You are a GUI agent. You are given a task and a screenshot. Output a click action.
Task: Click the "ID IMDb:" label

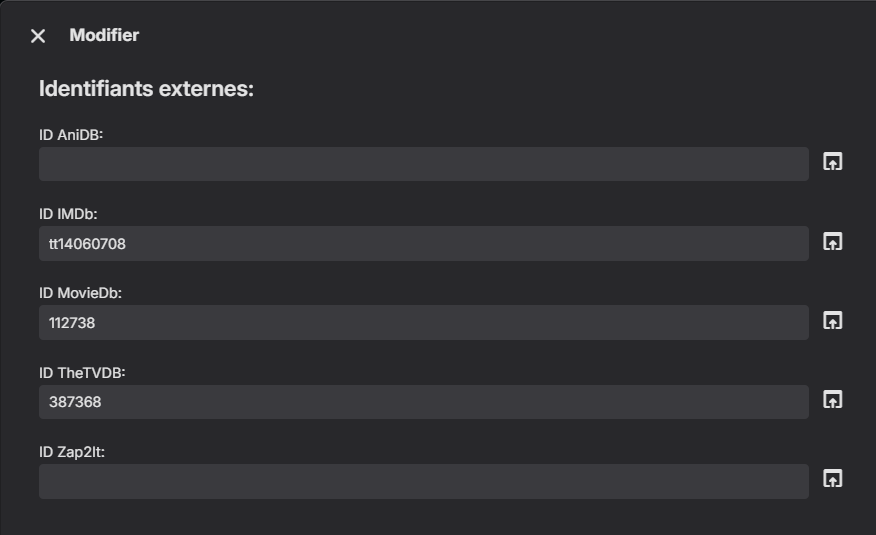(x=68, y=214)
